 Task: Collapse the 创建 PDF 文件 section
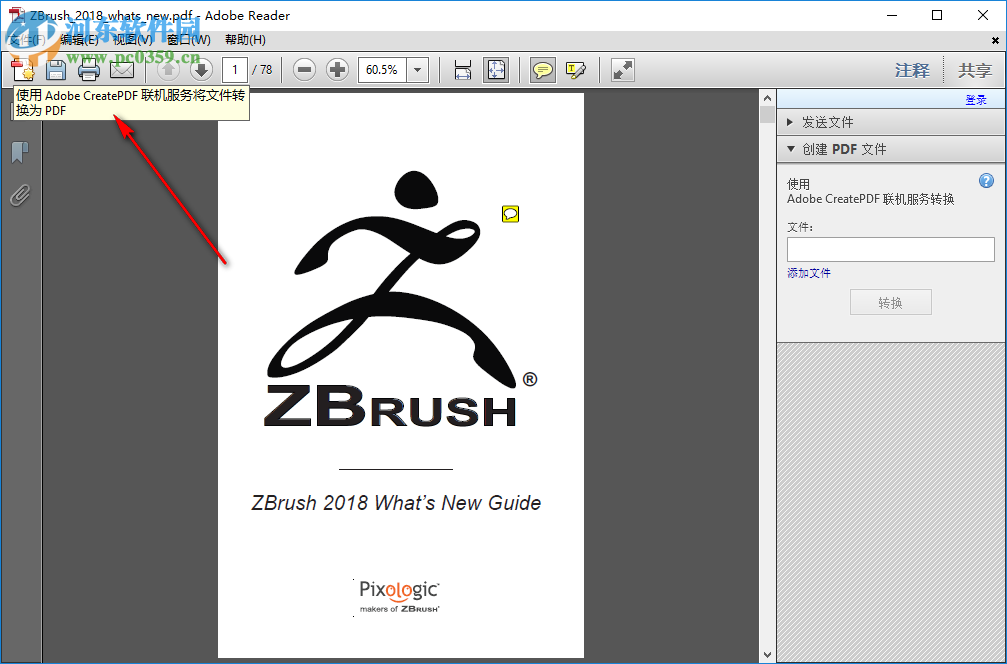pos(891,149)
